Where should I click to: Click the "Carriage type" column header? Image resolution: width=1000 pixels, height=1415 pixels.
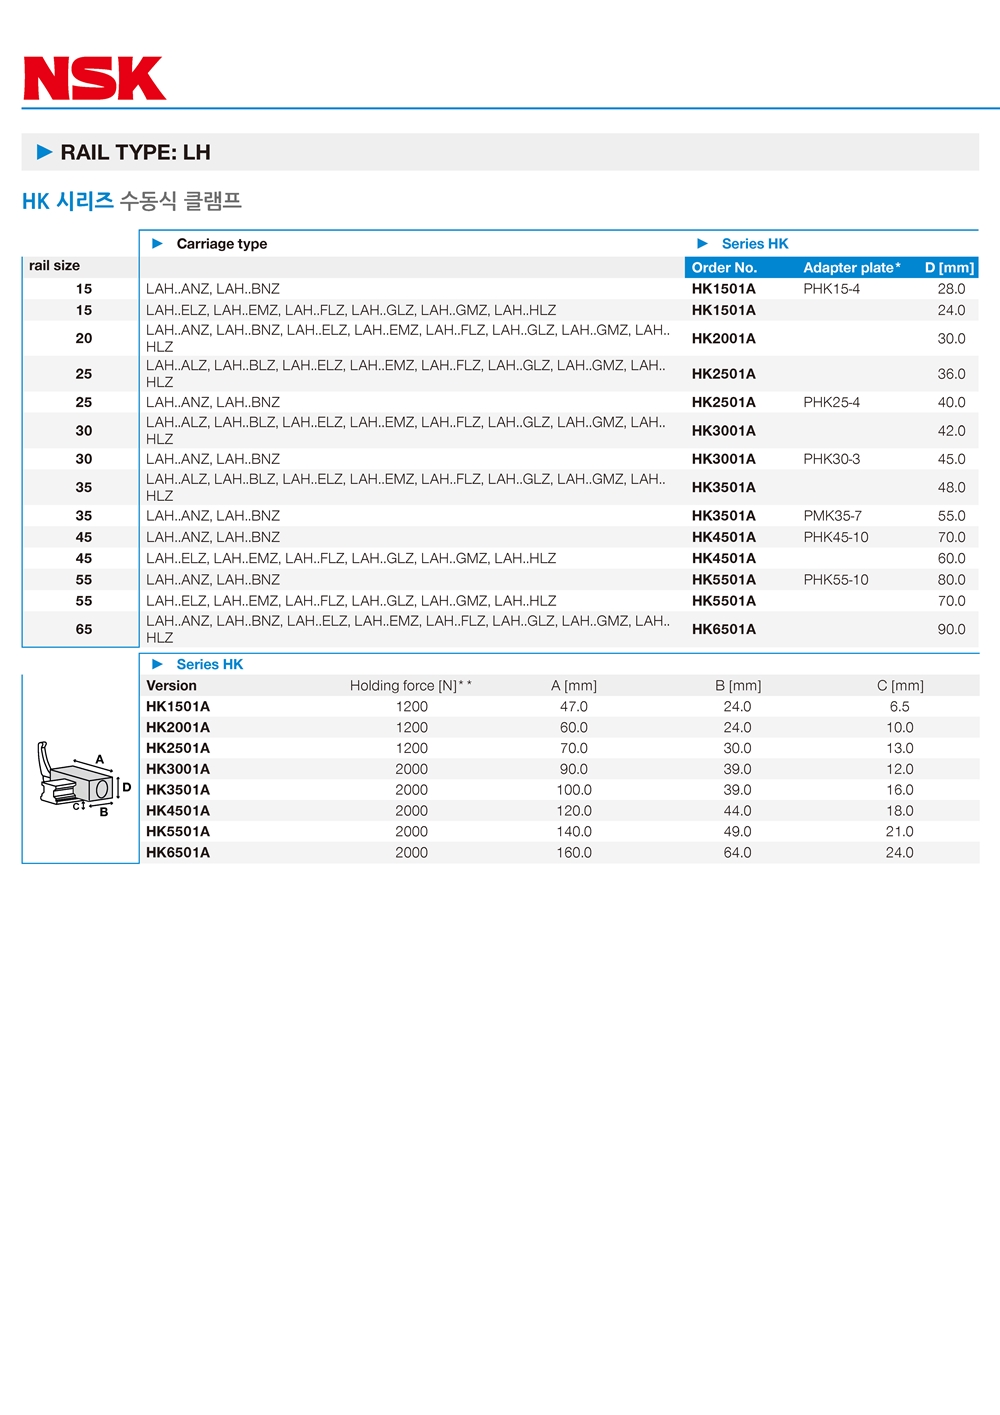click(222, 244)
